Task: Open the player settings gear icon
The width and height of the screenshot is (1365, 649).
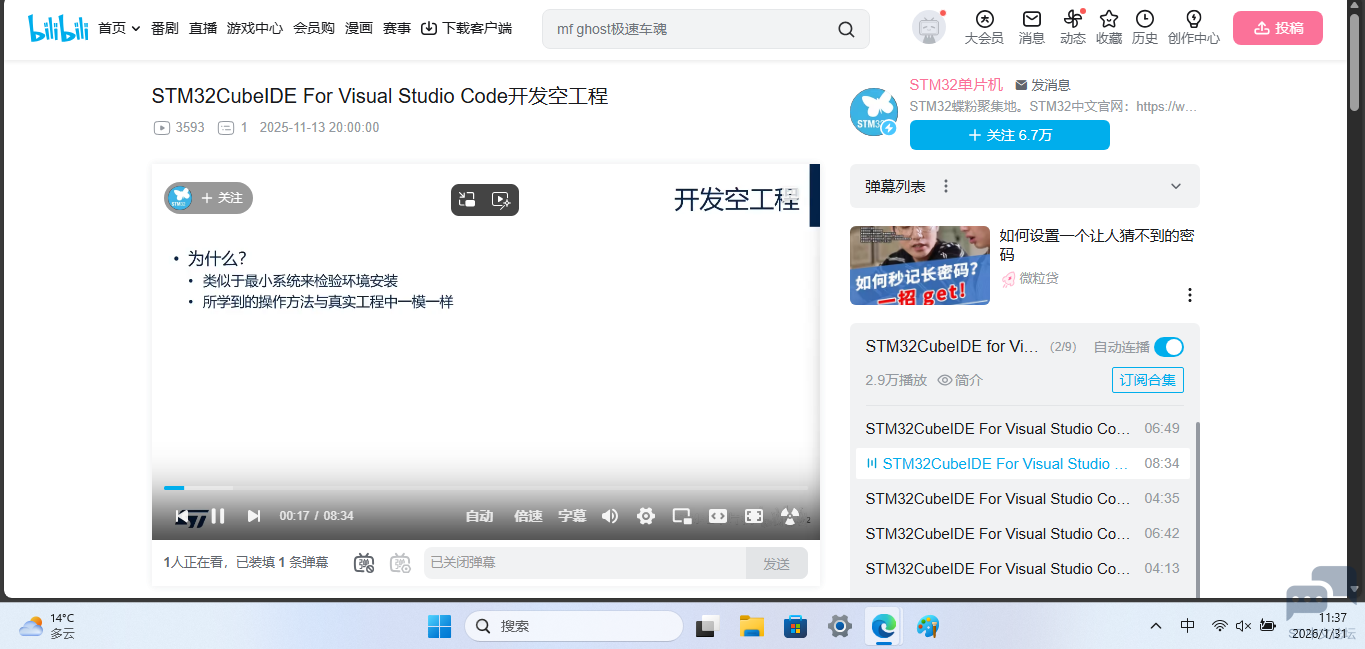Action: coord(645,516)
